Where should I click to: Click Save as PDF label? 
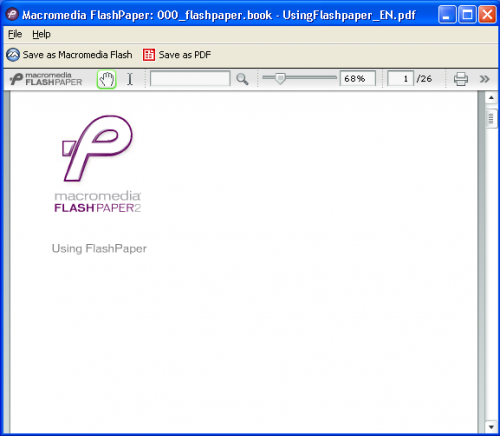(x=185, y=55)
